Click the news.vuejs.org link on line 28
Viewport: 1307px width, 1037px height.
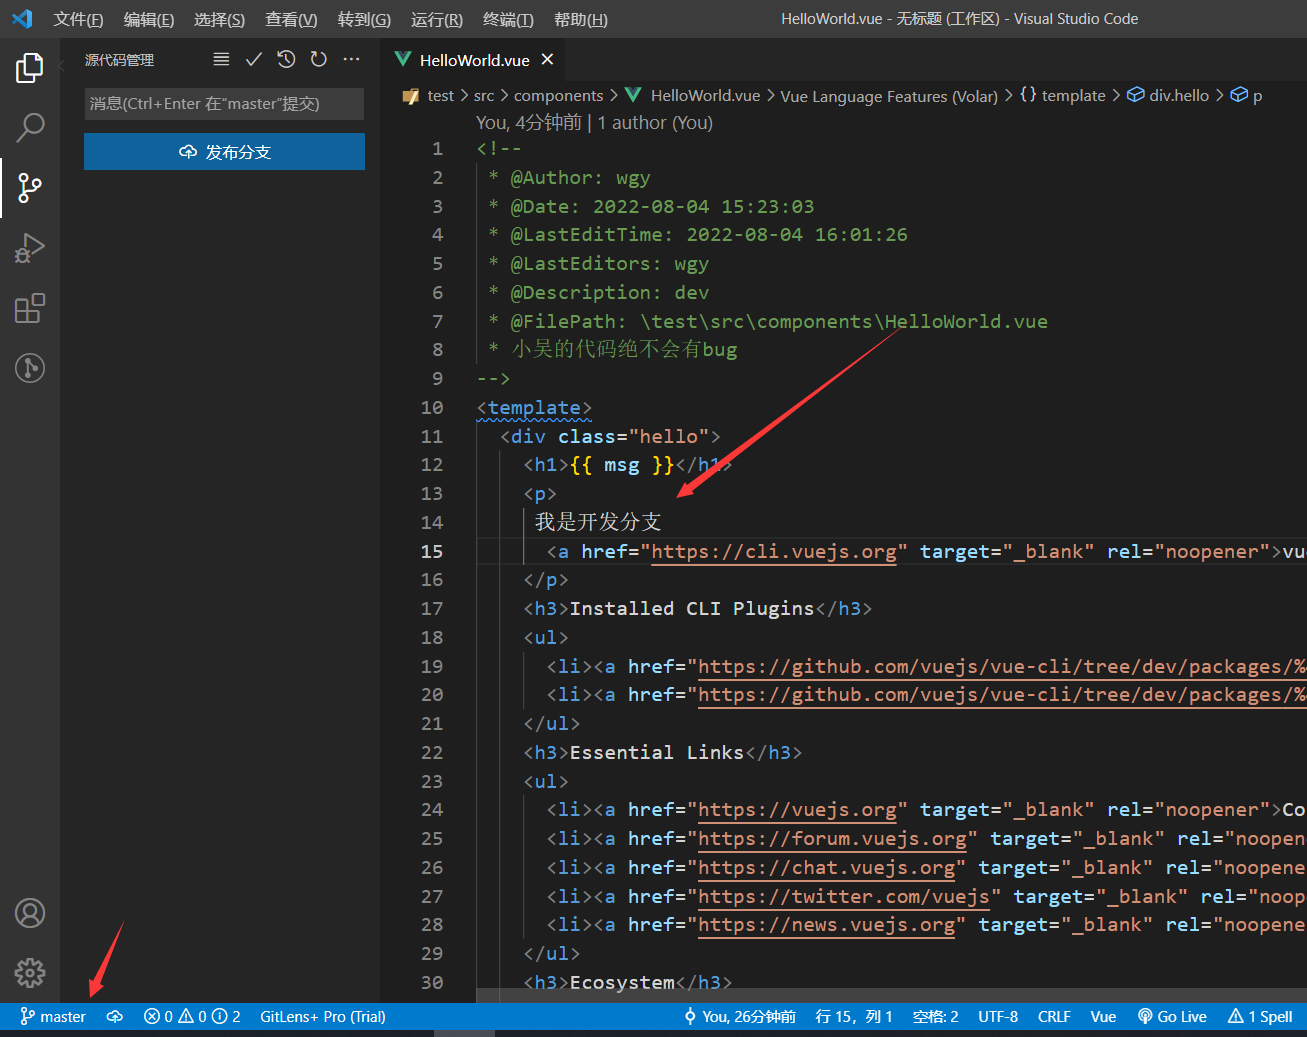pyautogui.click(x=826, y=925)
